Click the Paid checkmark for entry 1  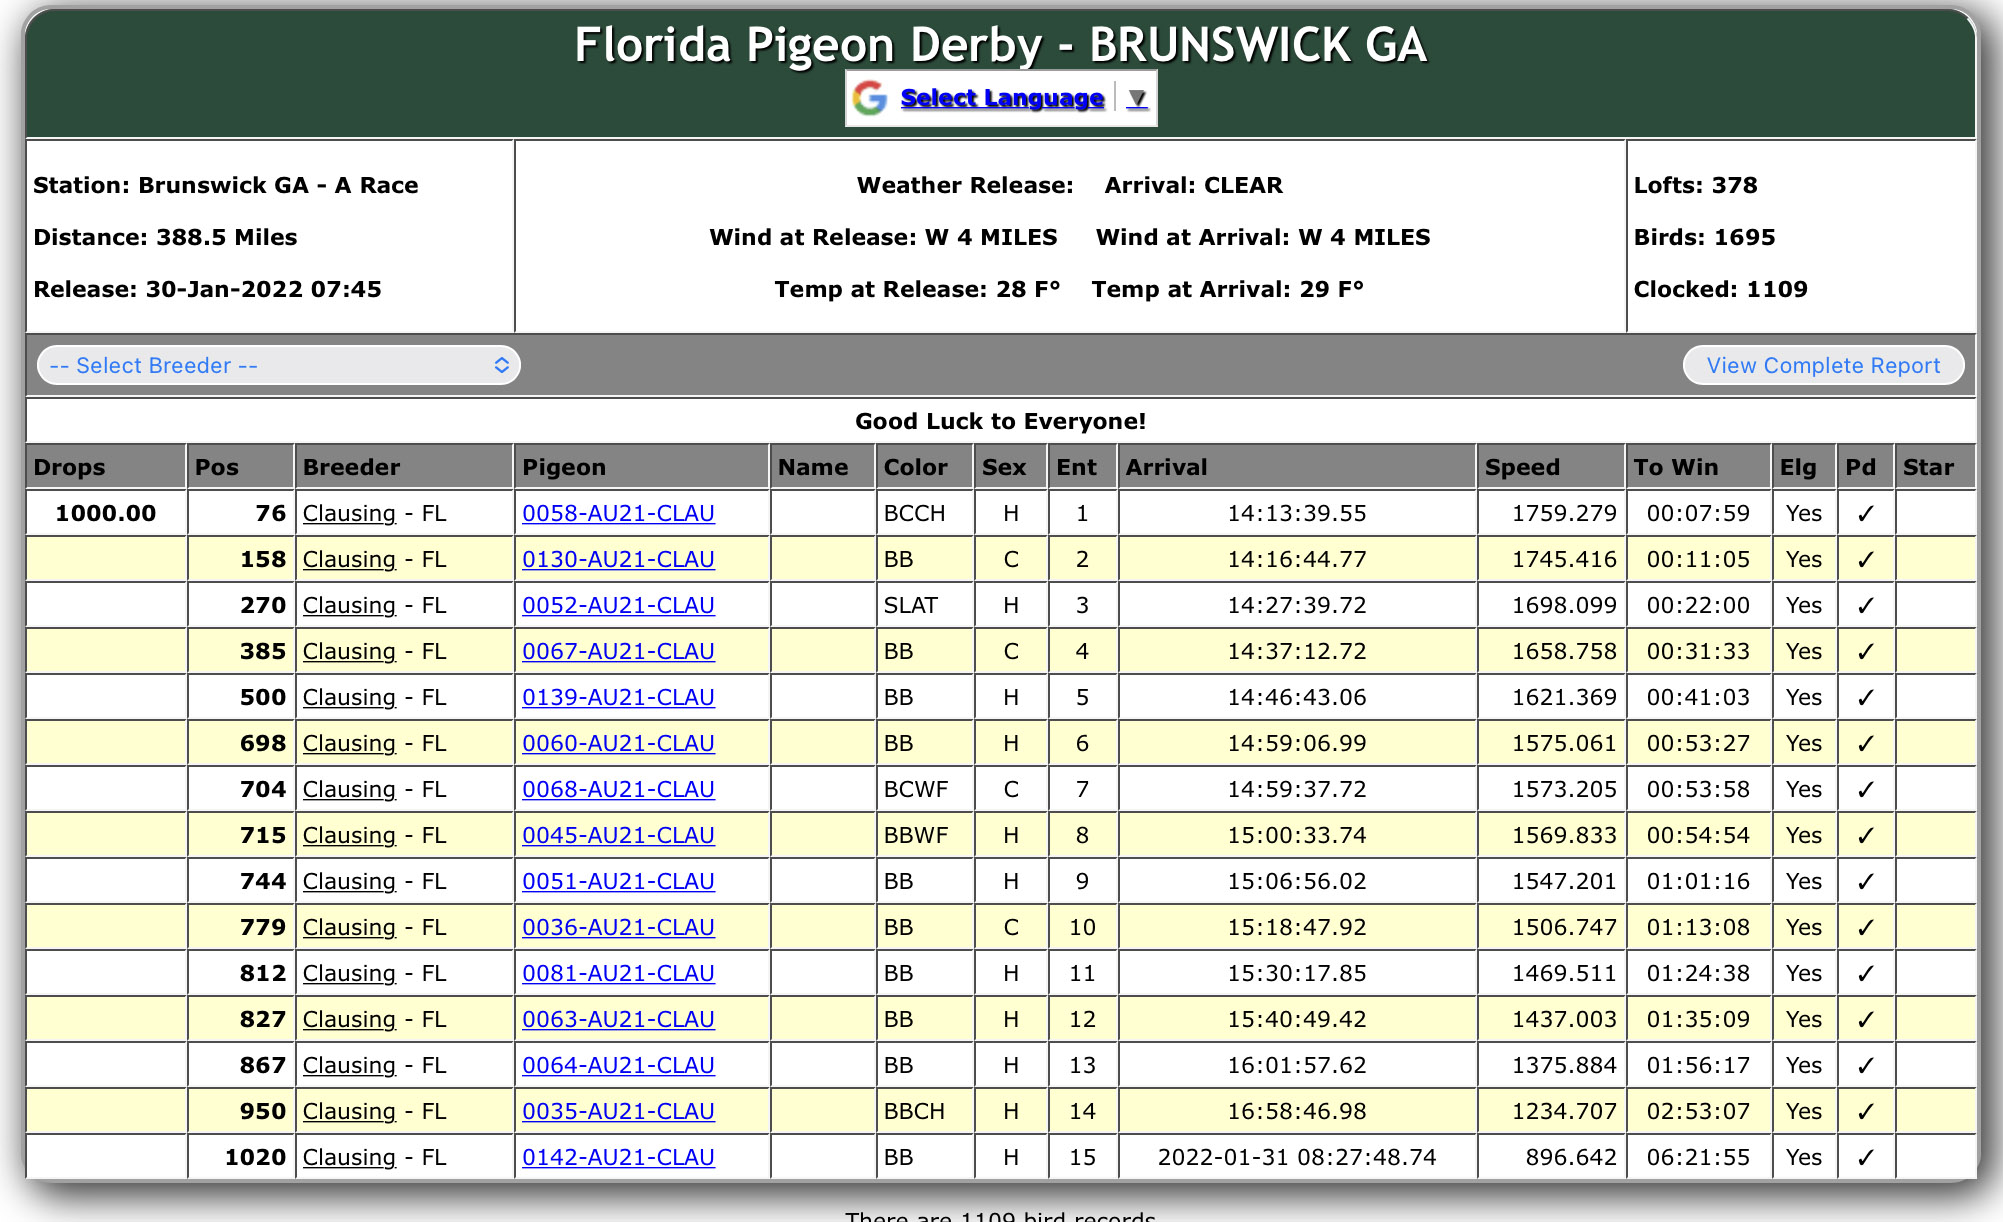click(x=1864, y=514)
